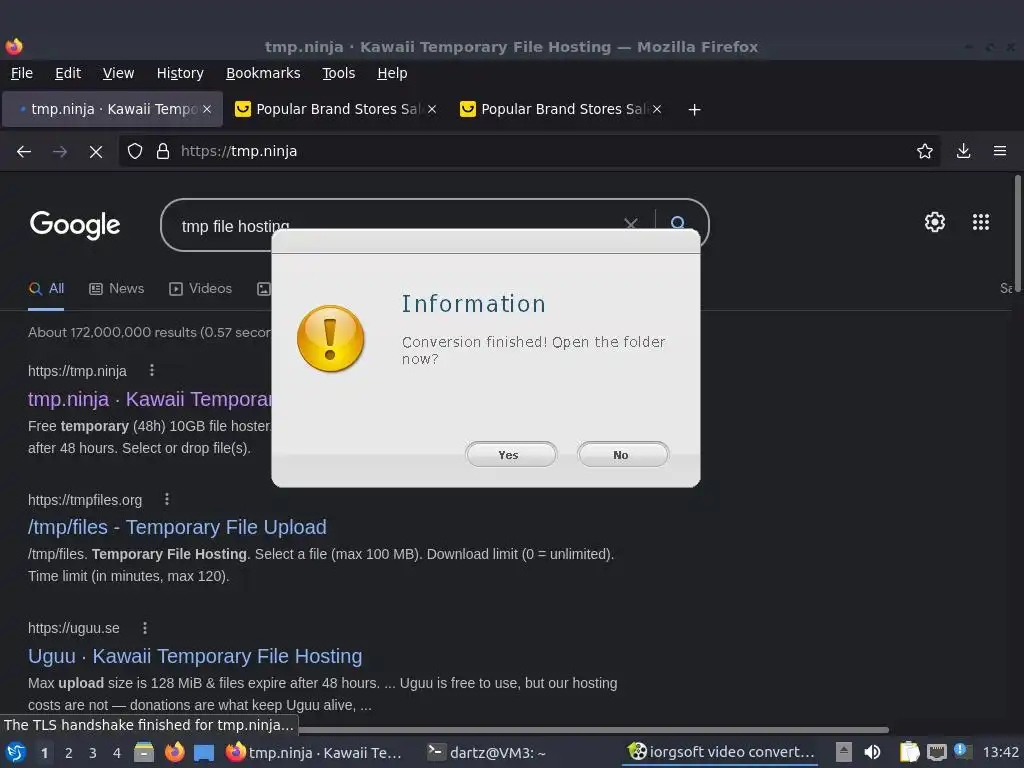The height and width of the screenshot is (768, 1024).
Task: Click the https://tmp.ninja result URL
Action: (x=77, y=371)
